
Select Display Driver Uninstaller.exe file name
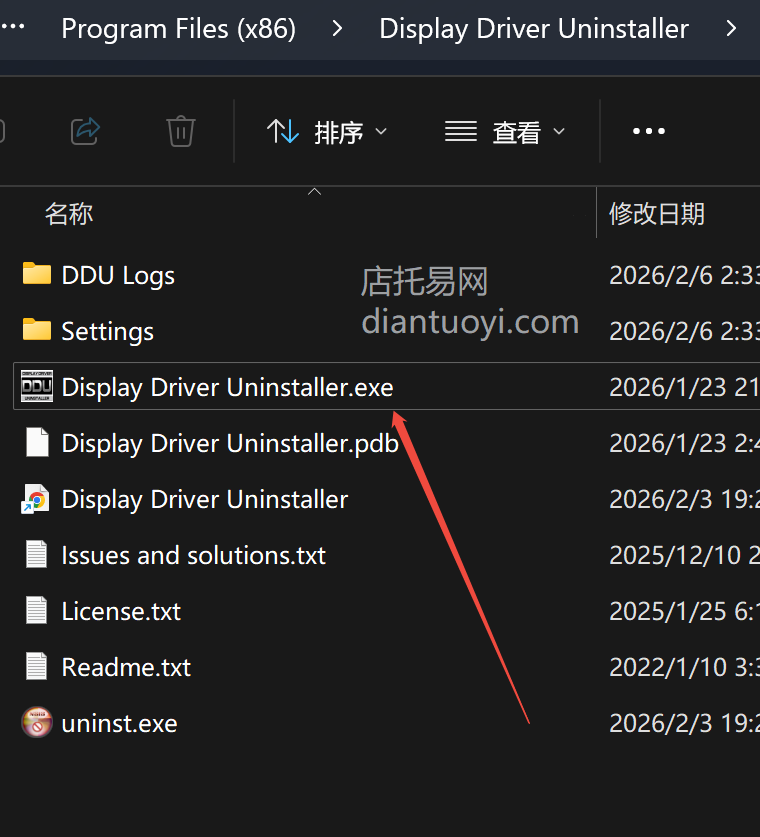click(x=227, y=388)
